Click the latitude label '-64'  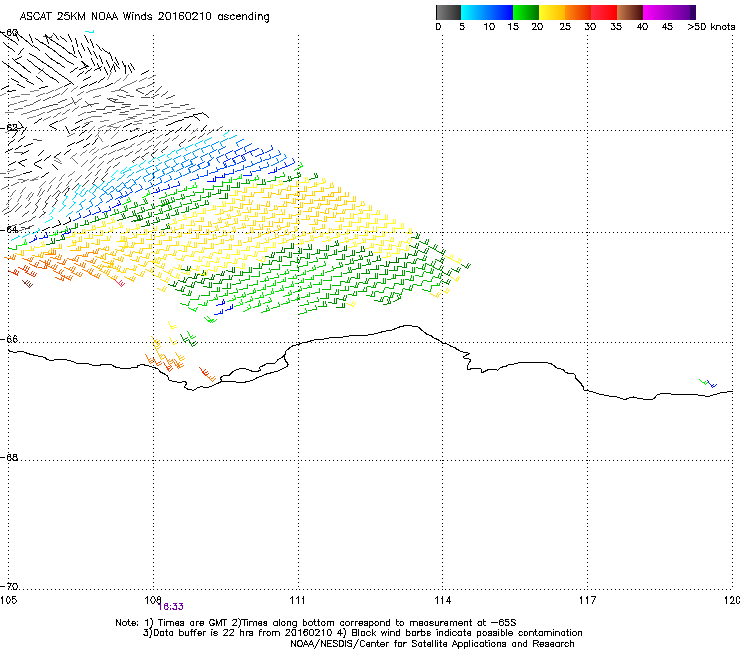pyautogui.click(x=9, y=230)
